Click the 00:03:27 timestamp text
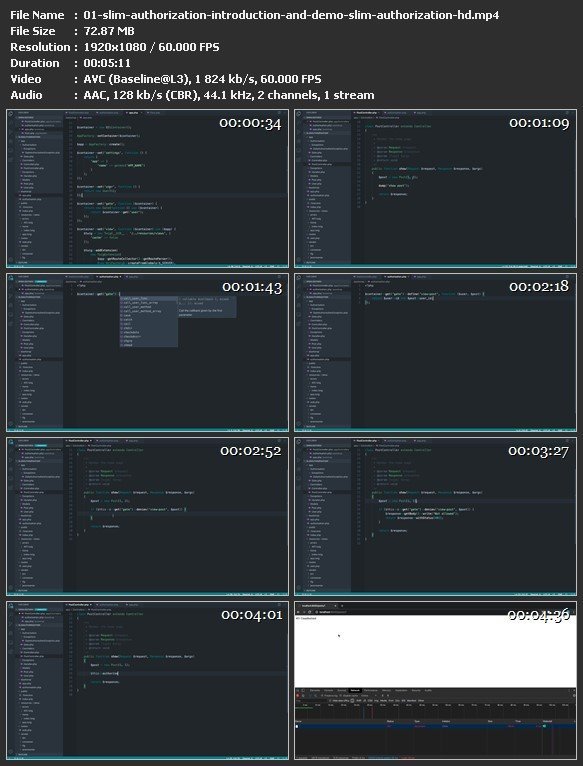Viewport: 583px width, 766px height. pyautogui.click(x=539, y=450)
